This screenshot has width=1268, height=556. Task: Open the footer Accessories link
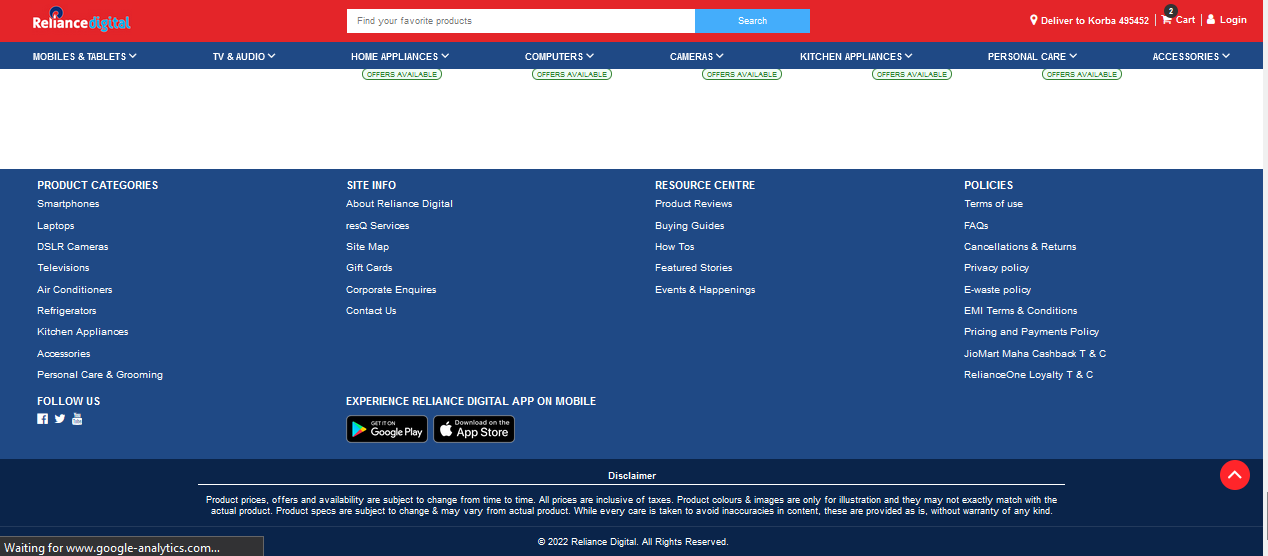64,354
